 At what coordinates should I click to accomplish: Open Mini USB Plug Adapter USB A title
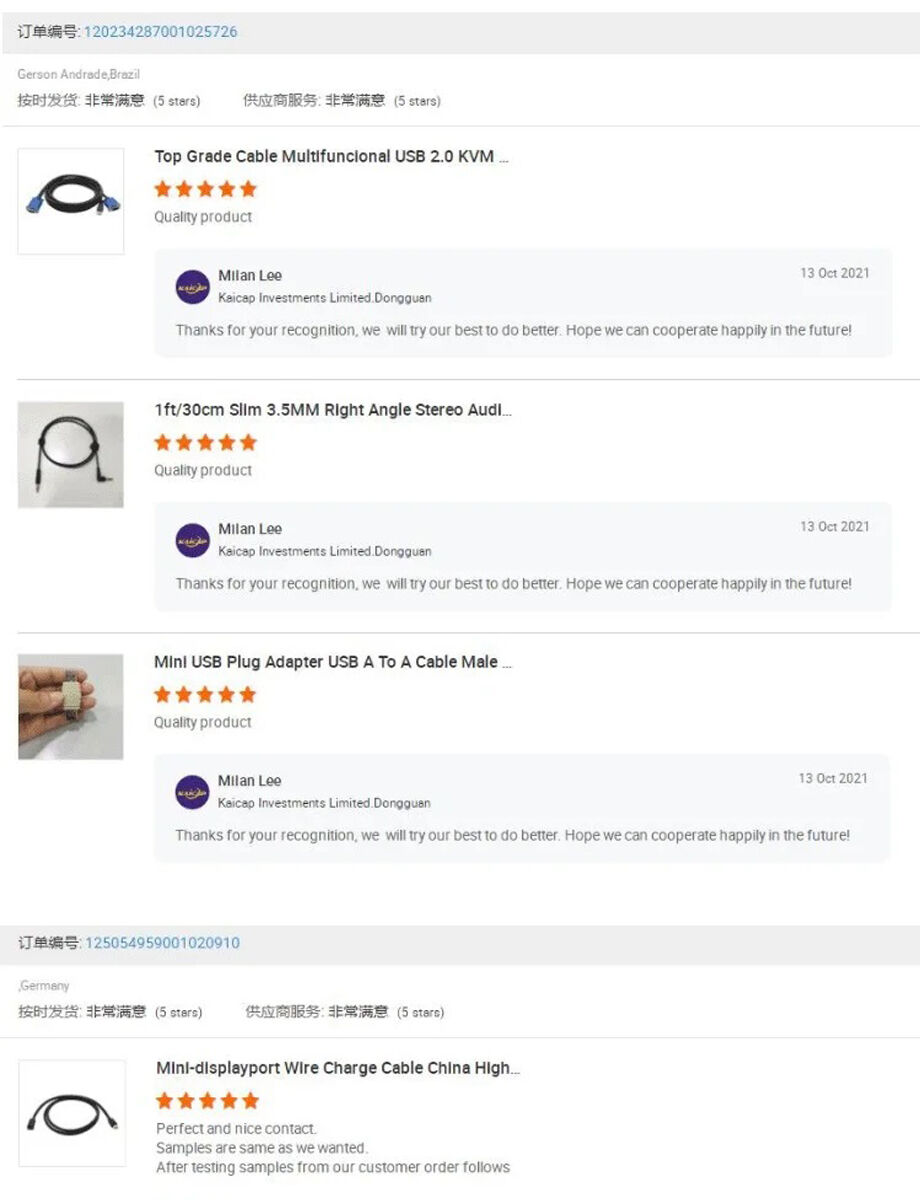pyautogui.click(x=333, y=662)
